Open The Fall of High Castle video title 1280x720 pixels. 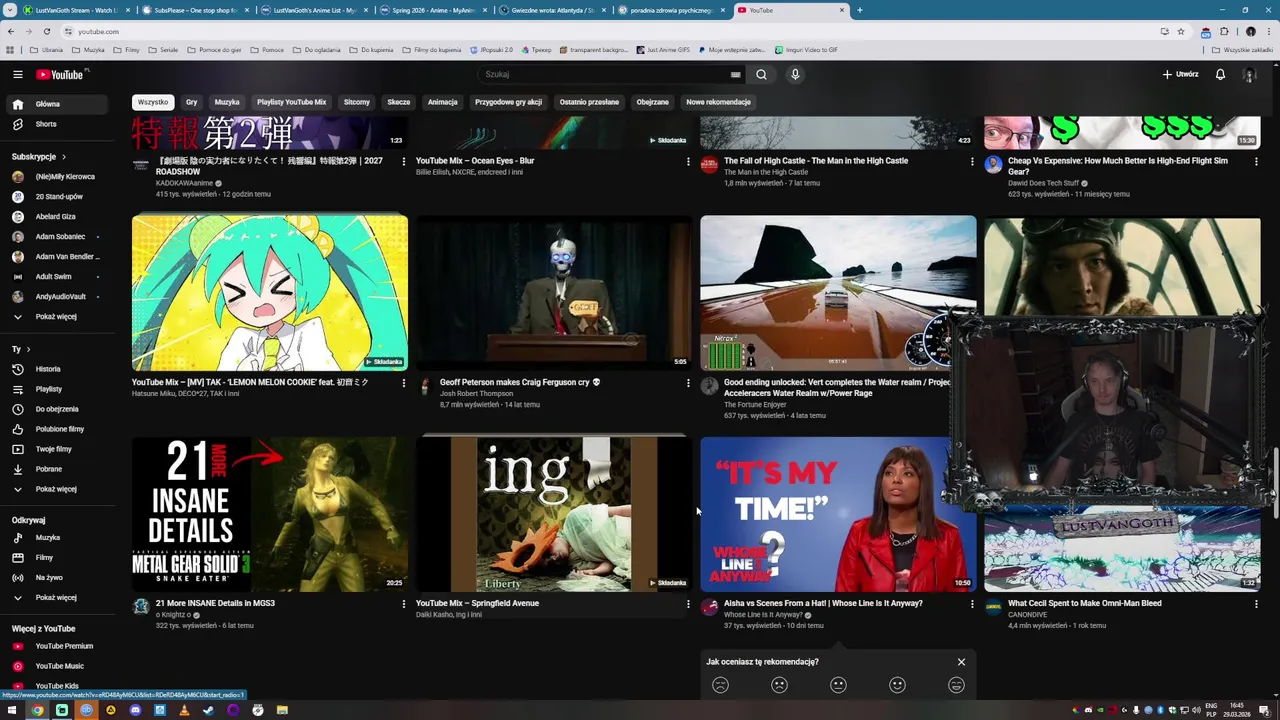816,161
